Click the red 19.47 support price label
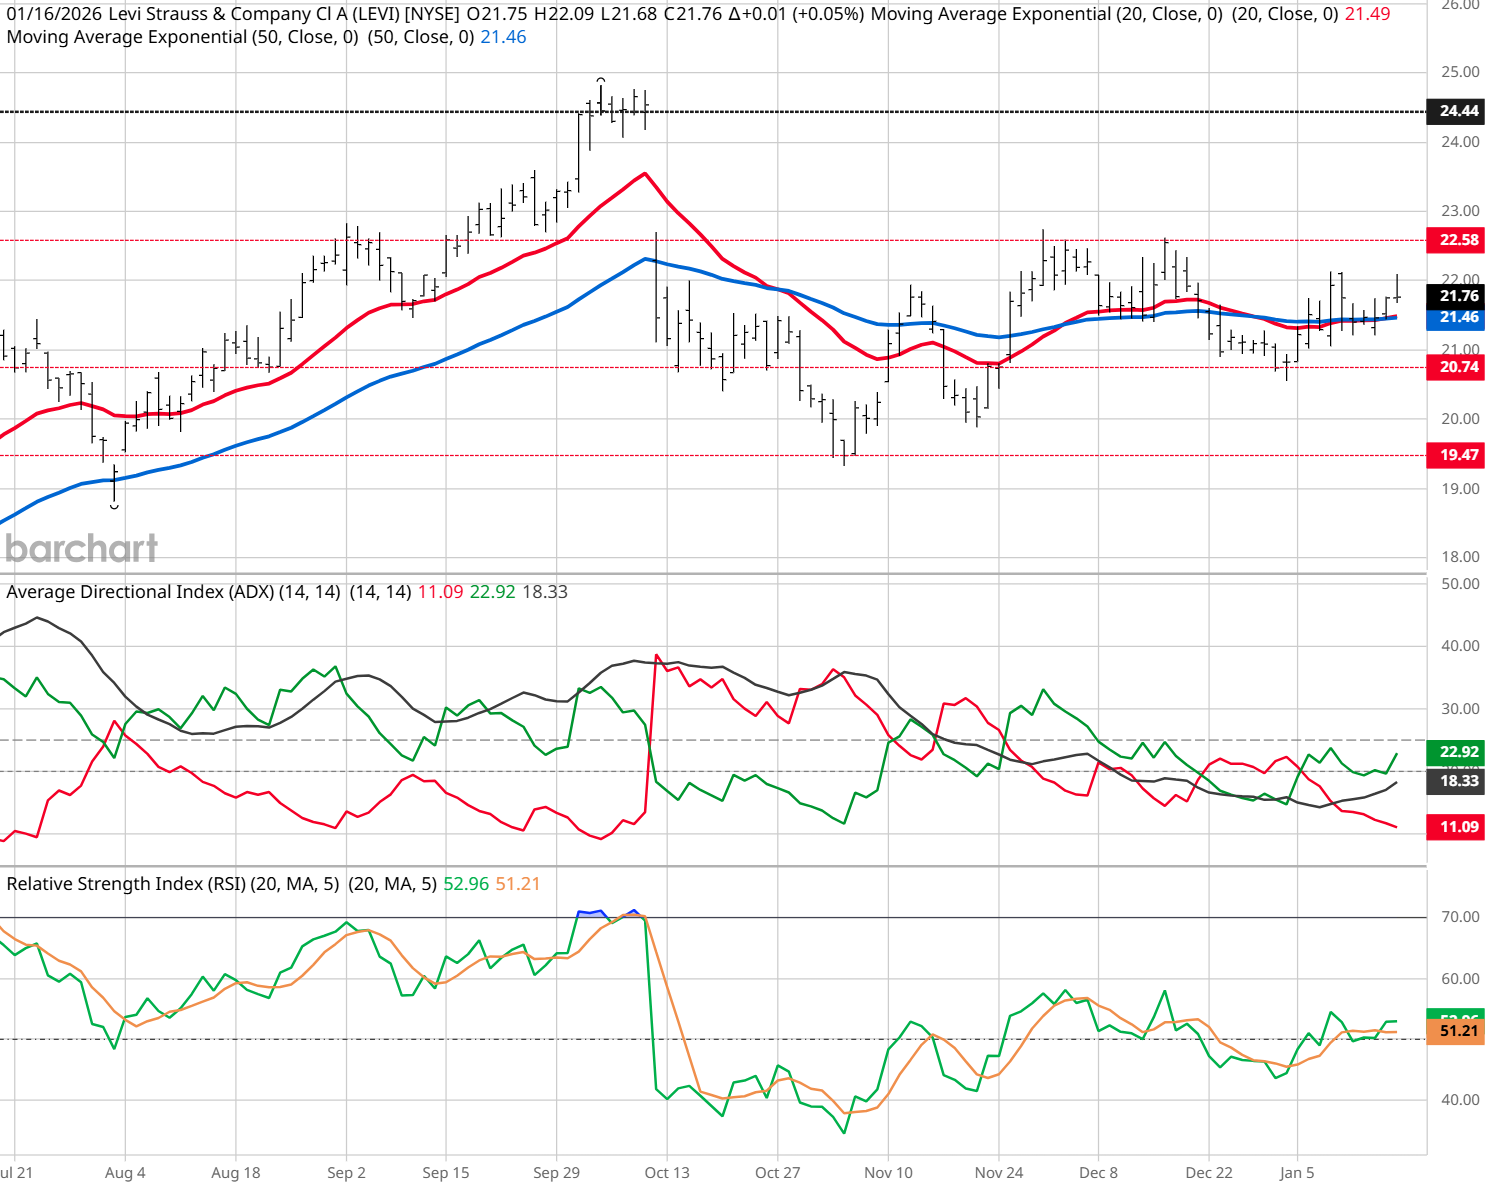 (x=1455, y=455)
